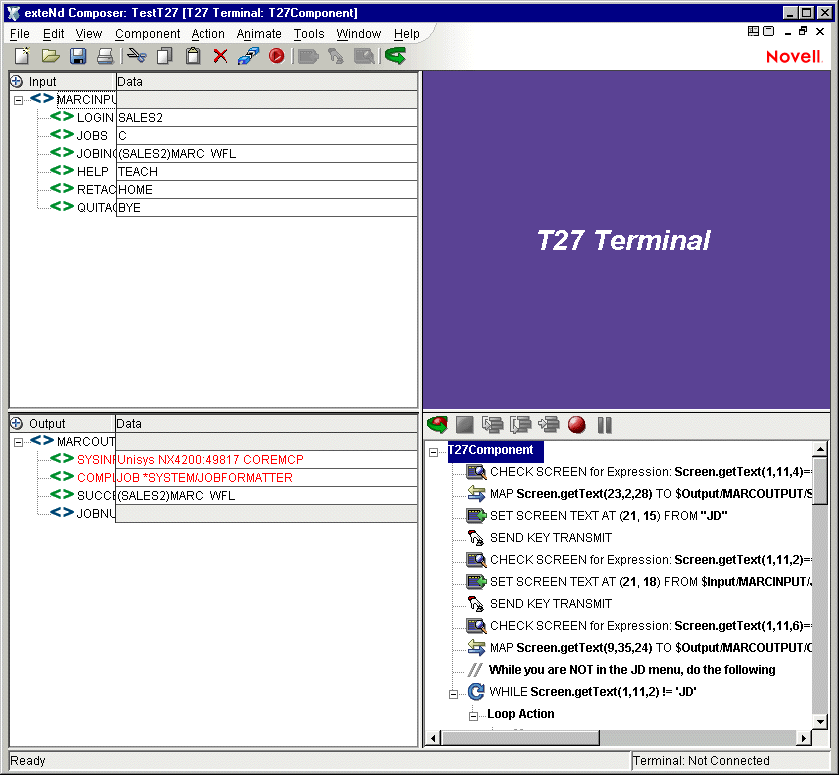Collapse the MARCOUTPUT tree node

18,442
